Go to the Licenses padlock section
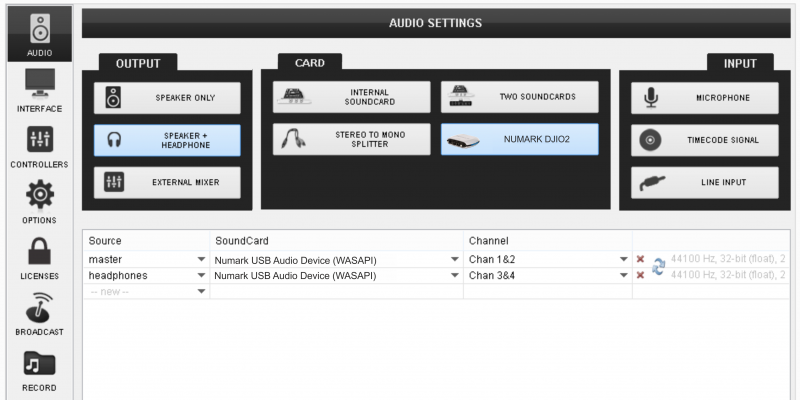 point(39,257)
